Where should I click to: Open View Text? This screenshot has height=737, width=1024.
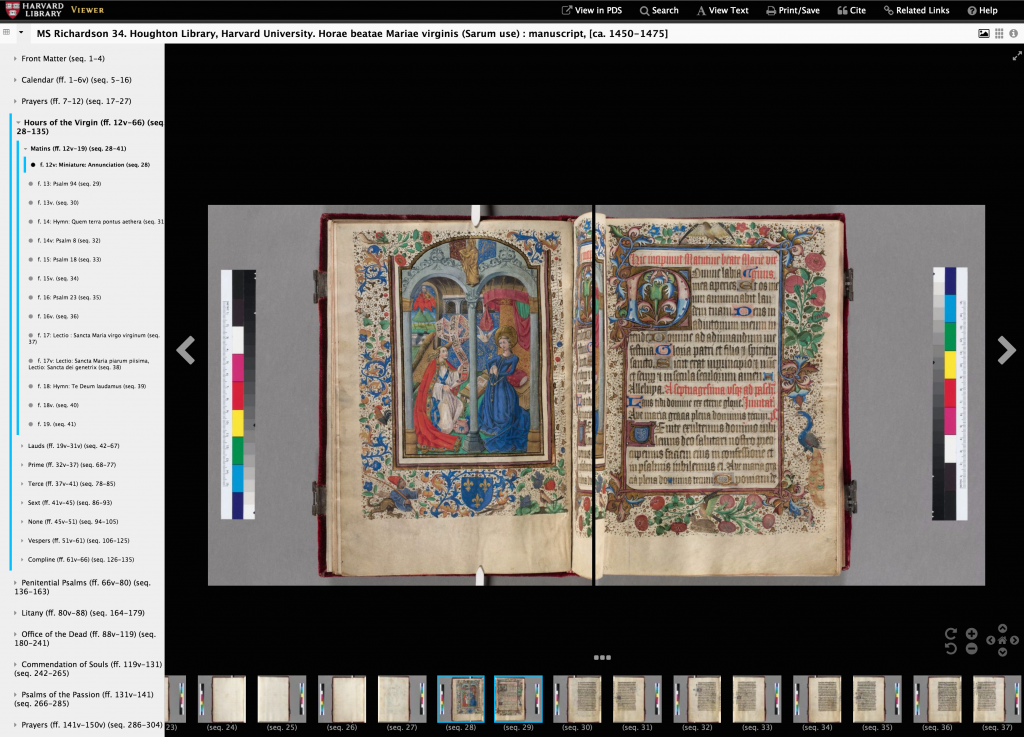point(722,10)
